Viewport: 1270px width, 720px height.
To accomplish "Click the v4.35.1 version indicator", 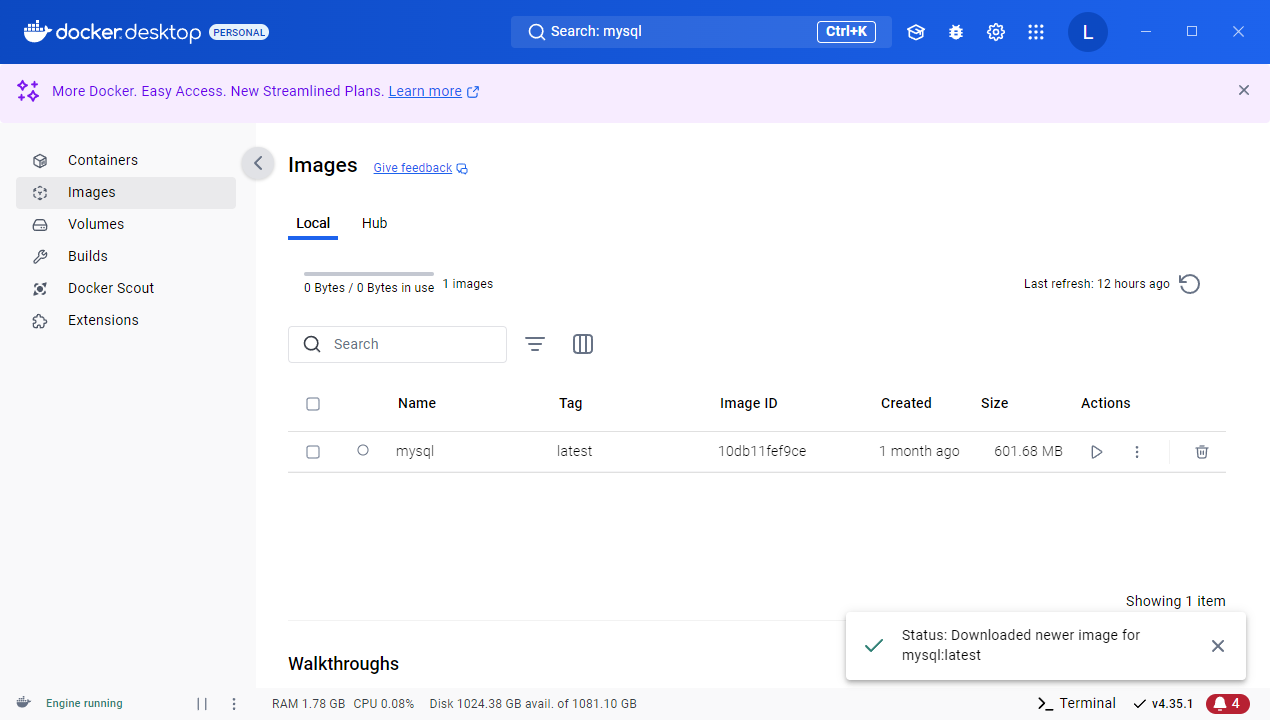I will 1163,704.
